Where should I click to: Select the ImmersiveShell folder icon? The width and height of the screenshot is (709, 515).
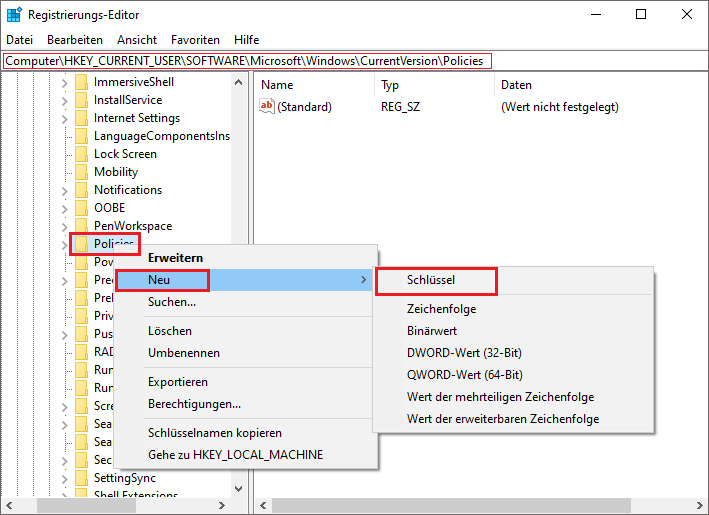tap(81, 82)
